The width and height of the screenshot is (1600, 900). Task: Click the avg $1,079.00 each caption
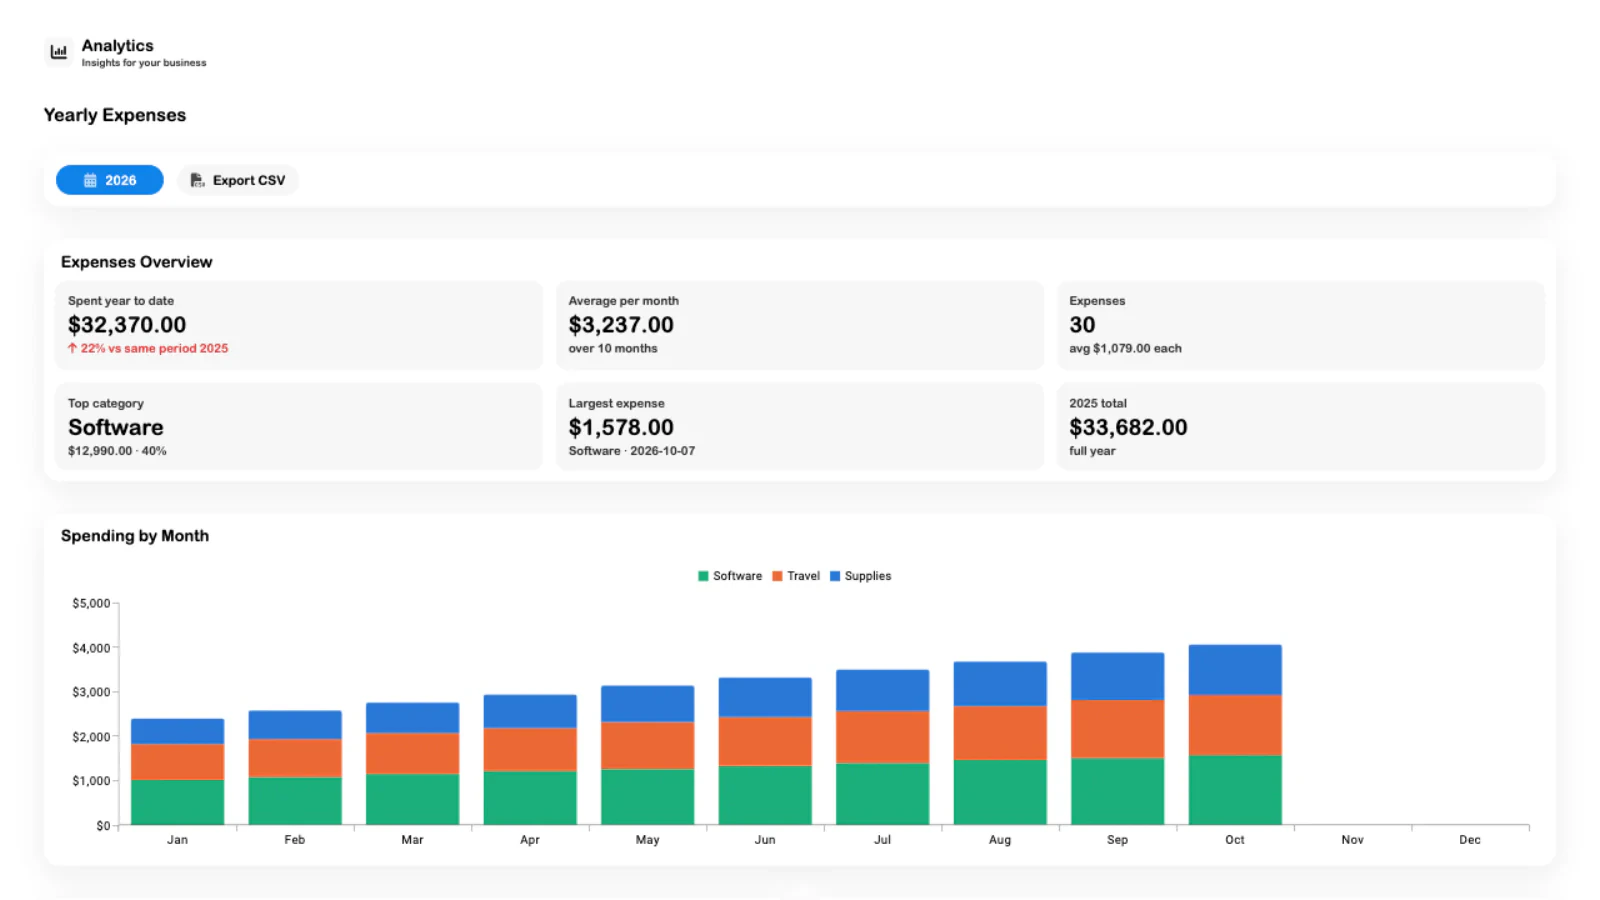click(1125, 348)
